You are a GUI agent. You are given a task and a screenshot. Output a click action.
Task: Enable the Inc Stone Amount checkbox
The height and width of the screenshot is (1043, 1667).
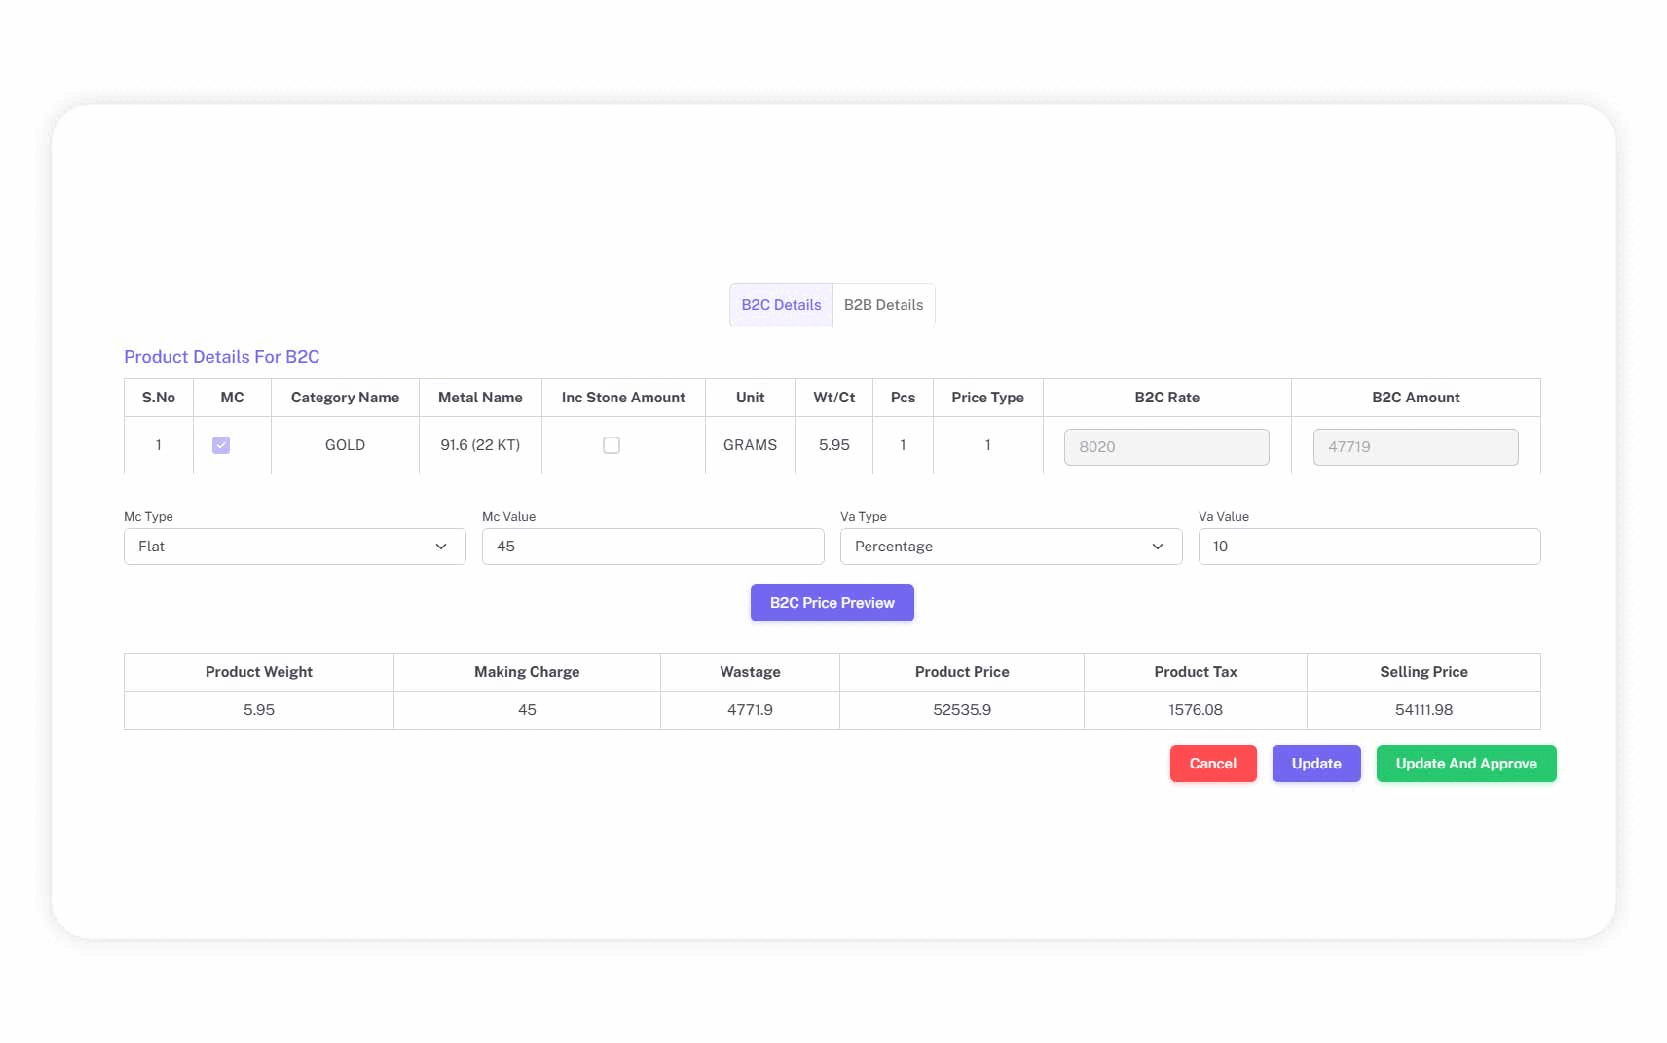(611, 445)
